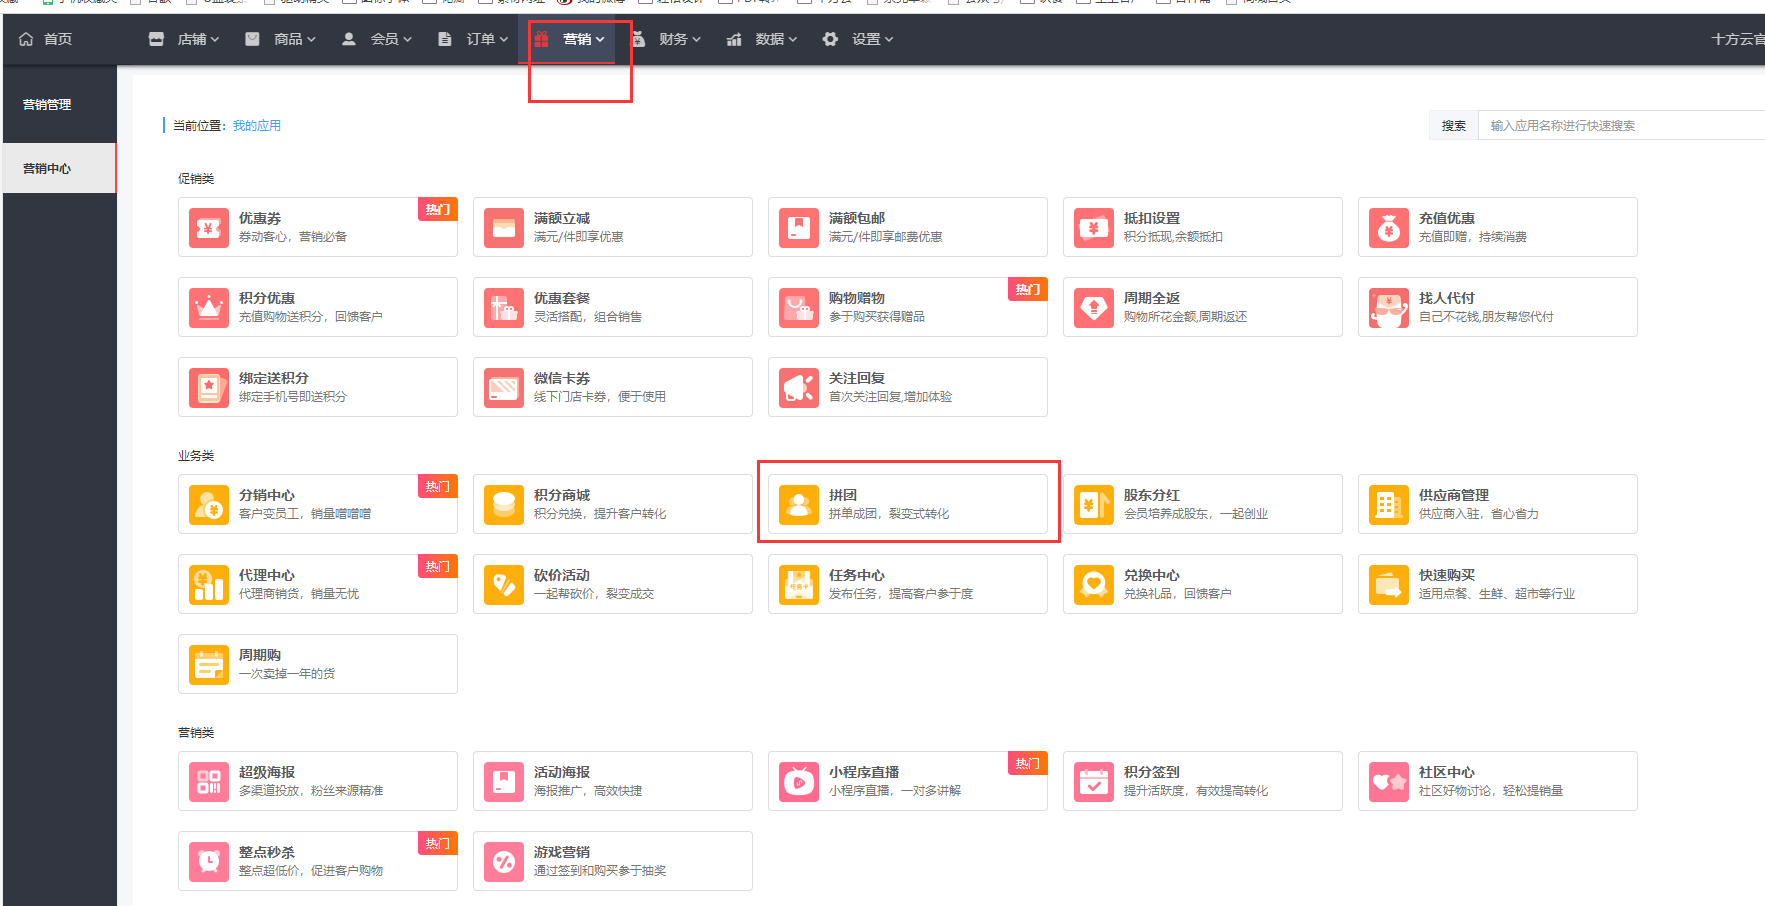Image resolution: width=1765 pixels, height=906 pixels.
Task: Open the 积分优惠 crown icon
Action: point(209,308)
